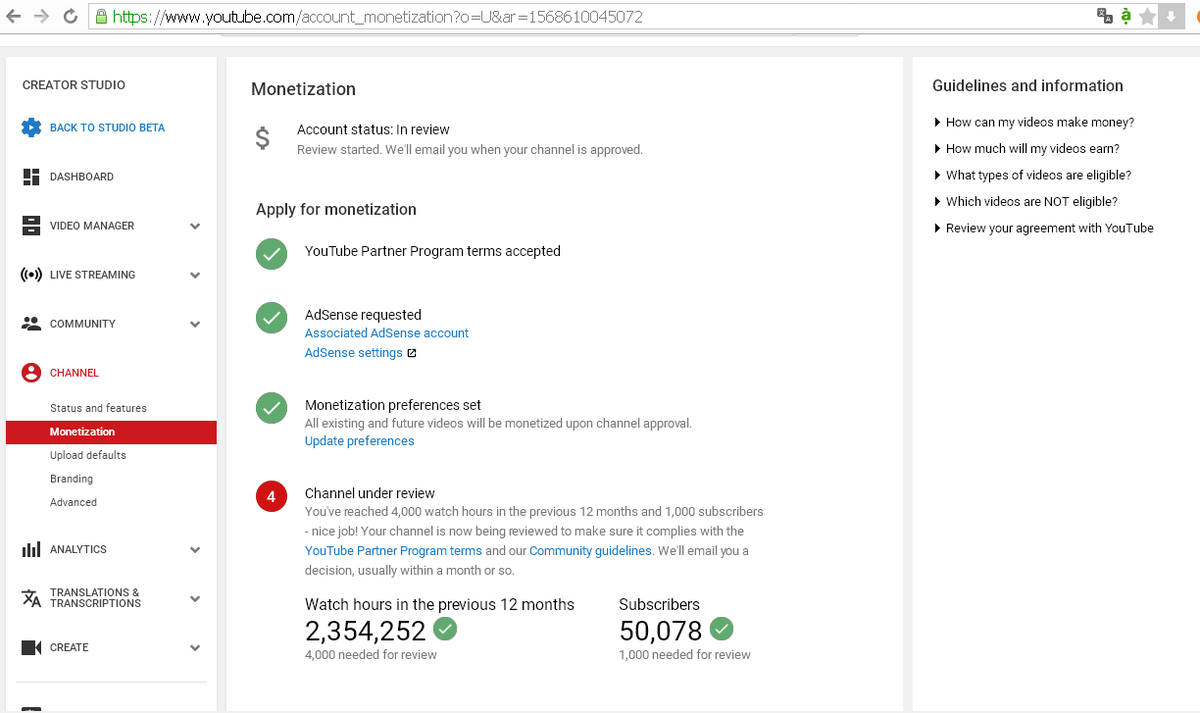This screenshot has height=713, width=1200.
Task: Expand 'How can my videos make money?'
Action: [1033, 122]
